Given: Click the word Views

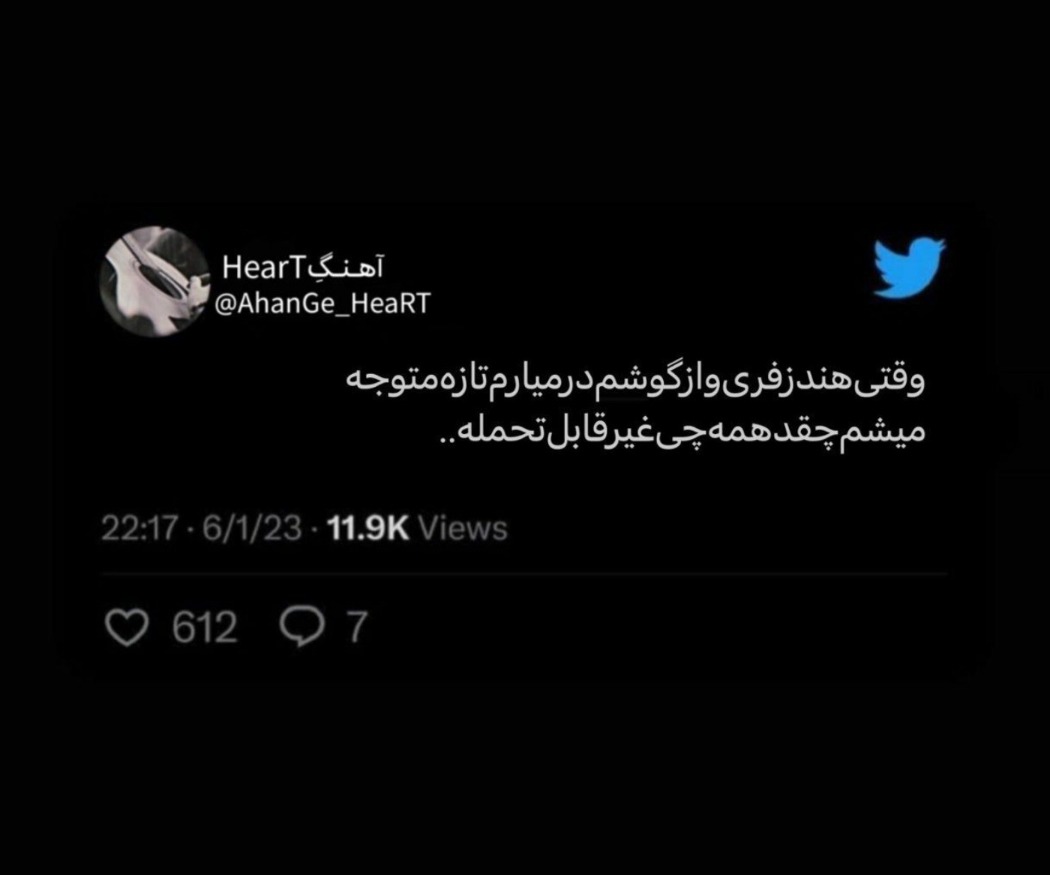Looking at the screenshot, I should [463, 528].
